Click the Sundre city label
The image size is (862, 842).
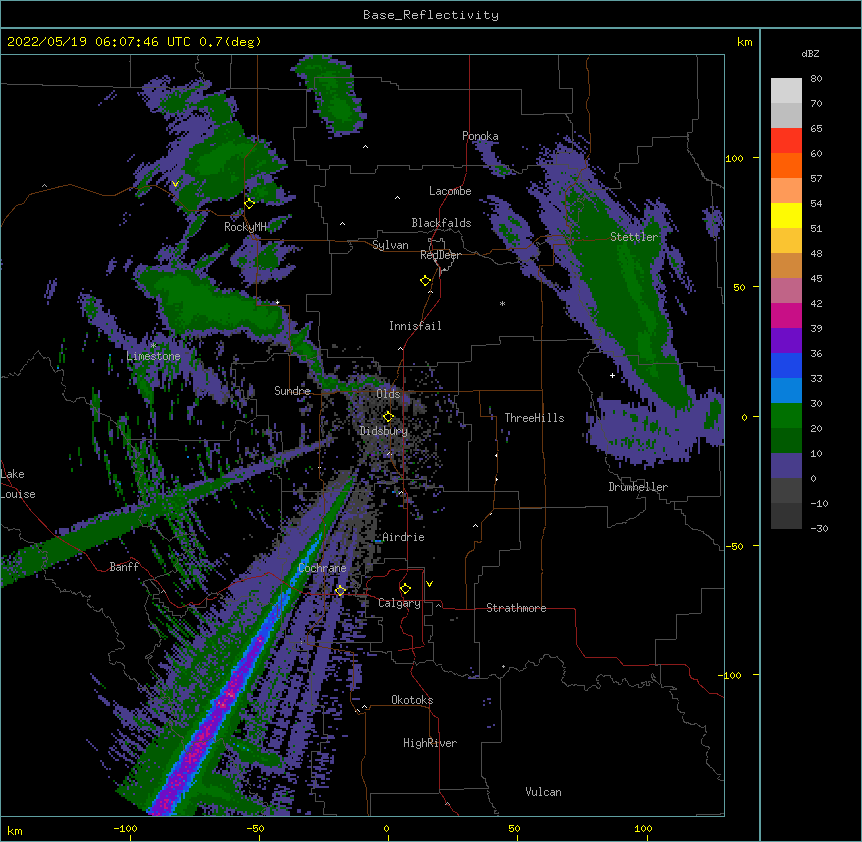tap(292, 391)
